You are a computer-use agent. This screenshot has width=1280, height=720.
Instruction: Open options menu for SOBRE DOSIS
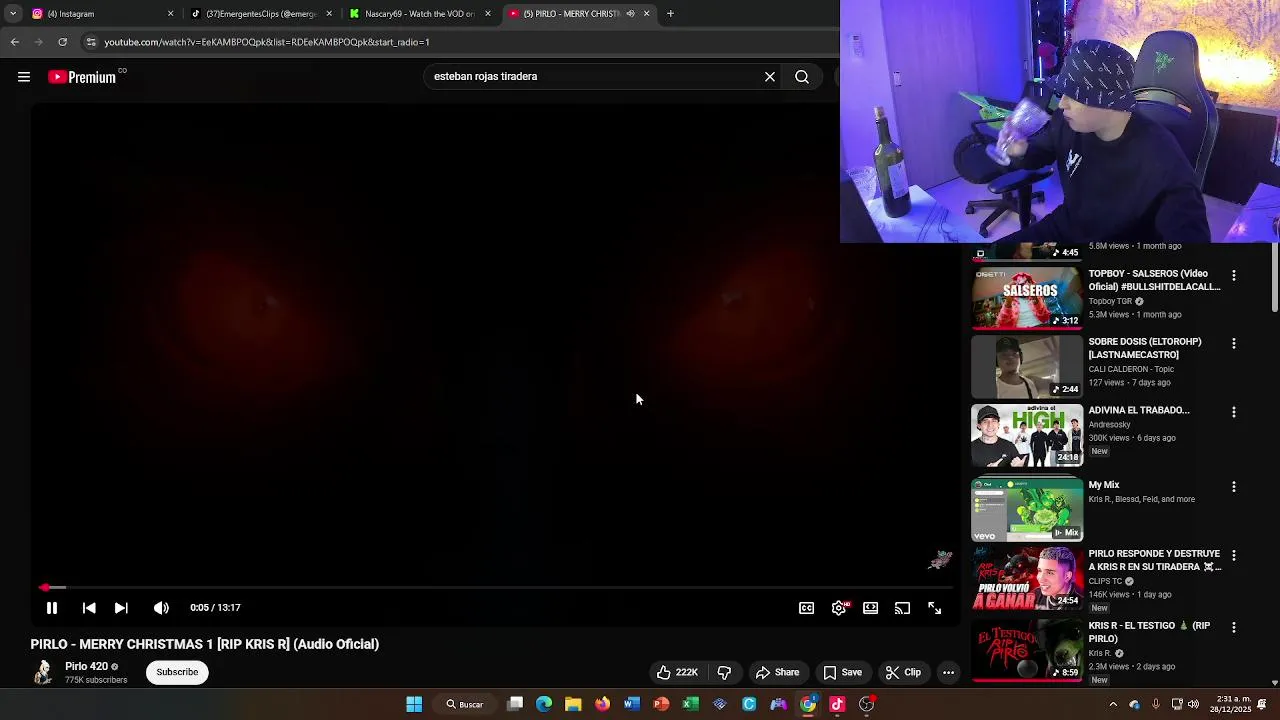coord(1233,343)
